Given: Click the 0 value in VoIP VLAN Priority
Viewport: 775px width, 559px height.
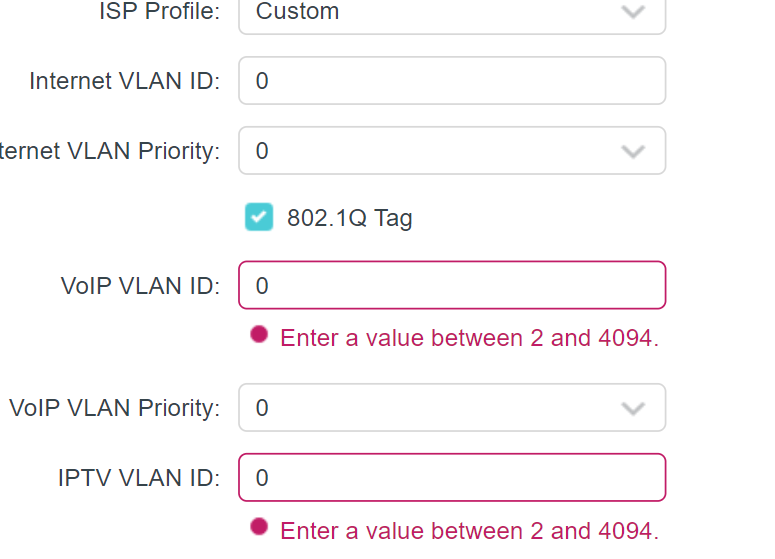Looking at the screenshot, I should point(262,408).
